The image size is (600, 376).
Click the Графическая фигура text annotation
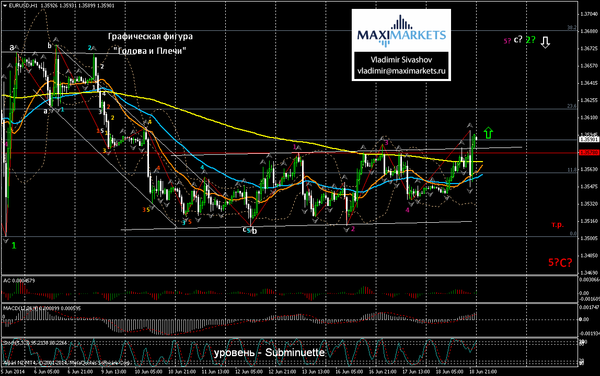150,36
